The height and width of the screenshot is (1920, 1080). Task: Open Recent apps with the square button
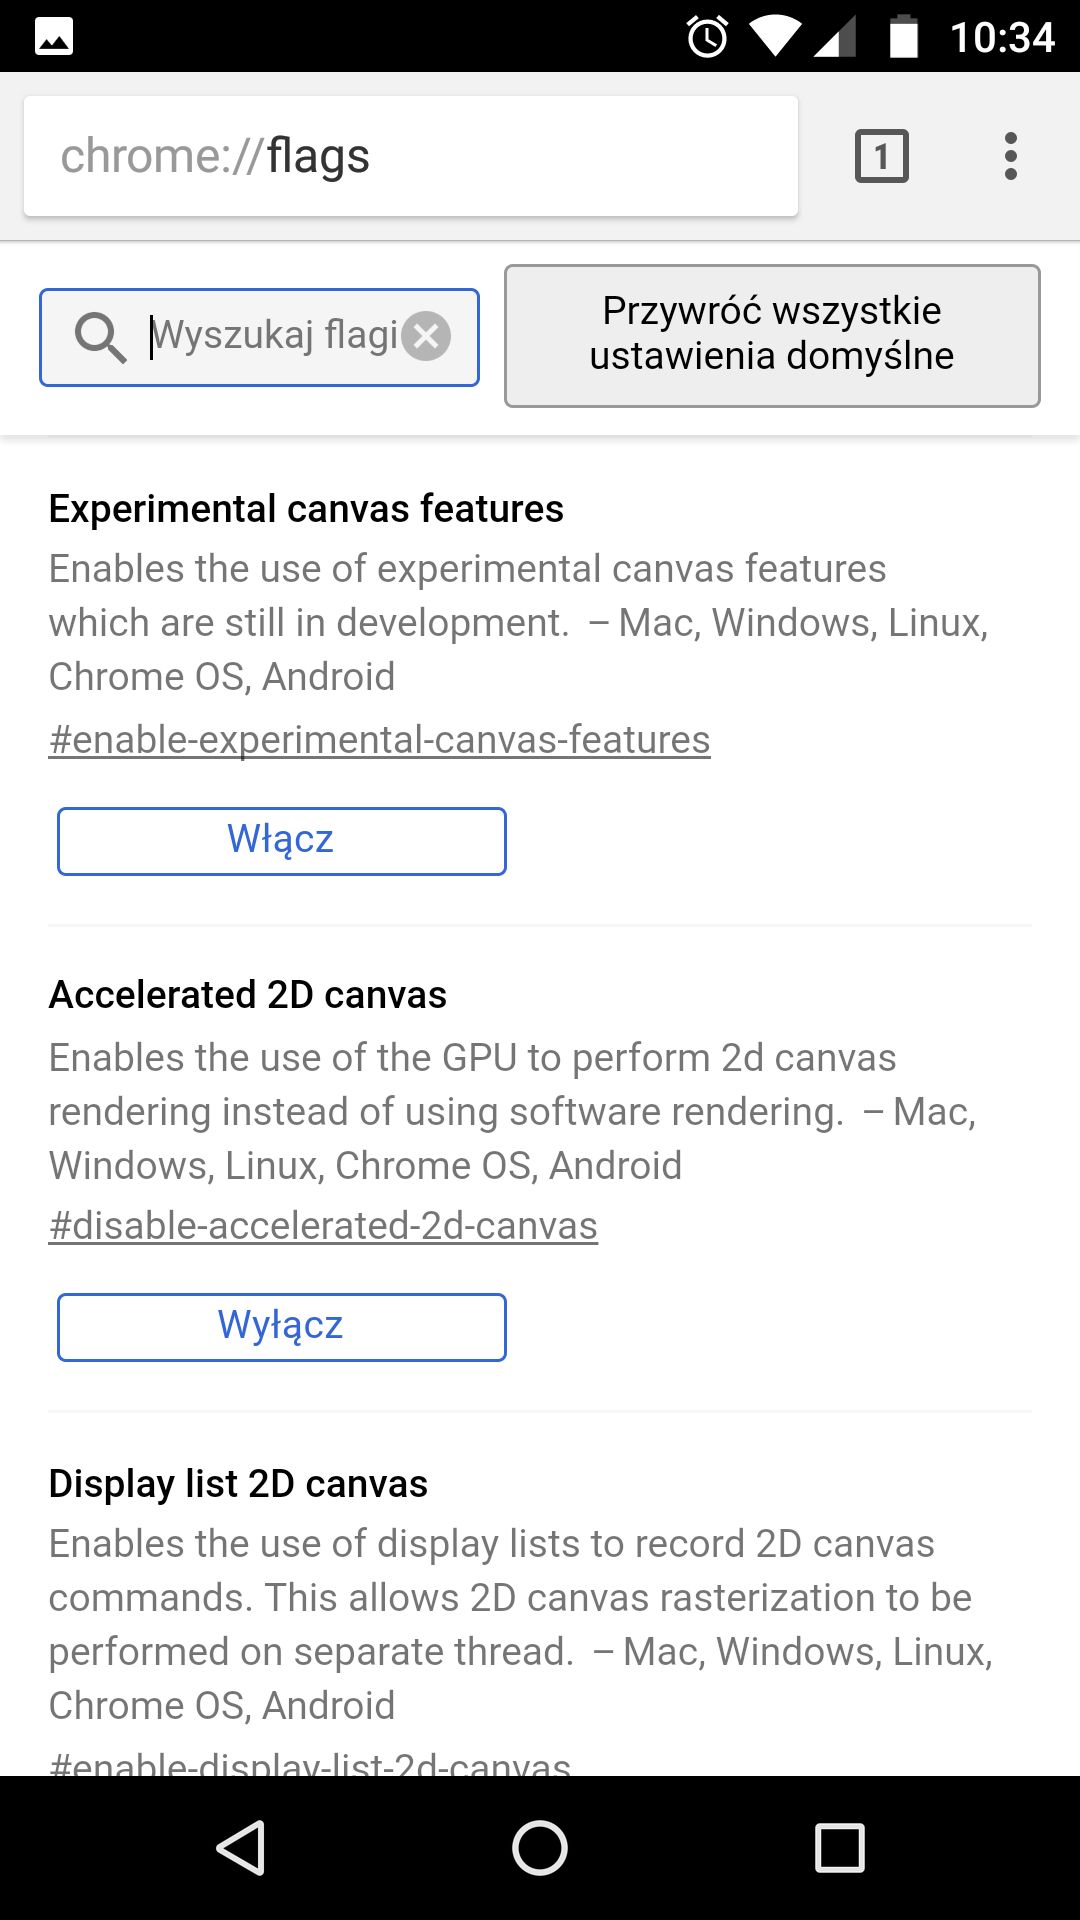839,1847
